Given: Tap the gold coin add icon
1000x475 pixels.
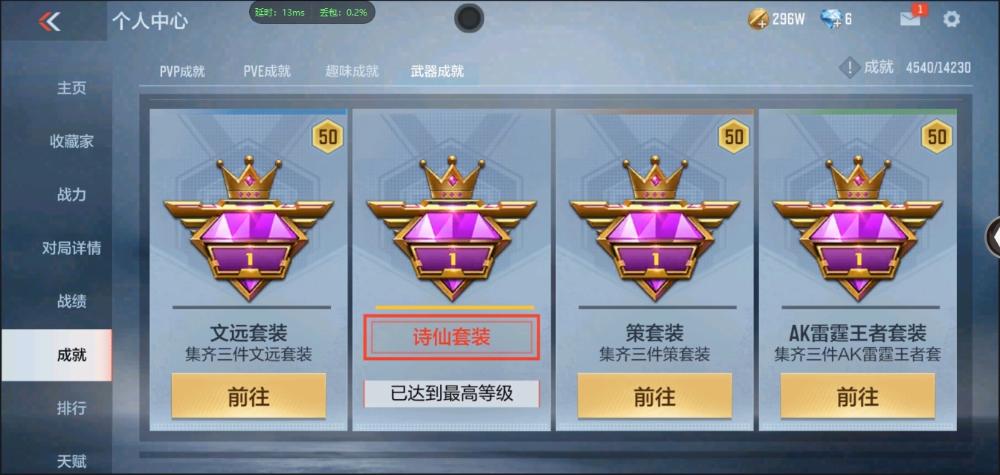Looking at the screenshot, I should (757, 19).
